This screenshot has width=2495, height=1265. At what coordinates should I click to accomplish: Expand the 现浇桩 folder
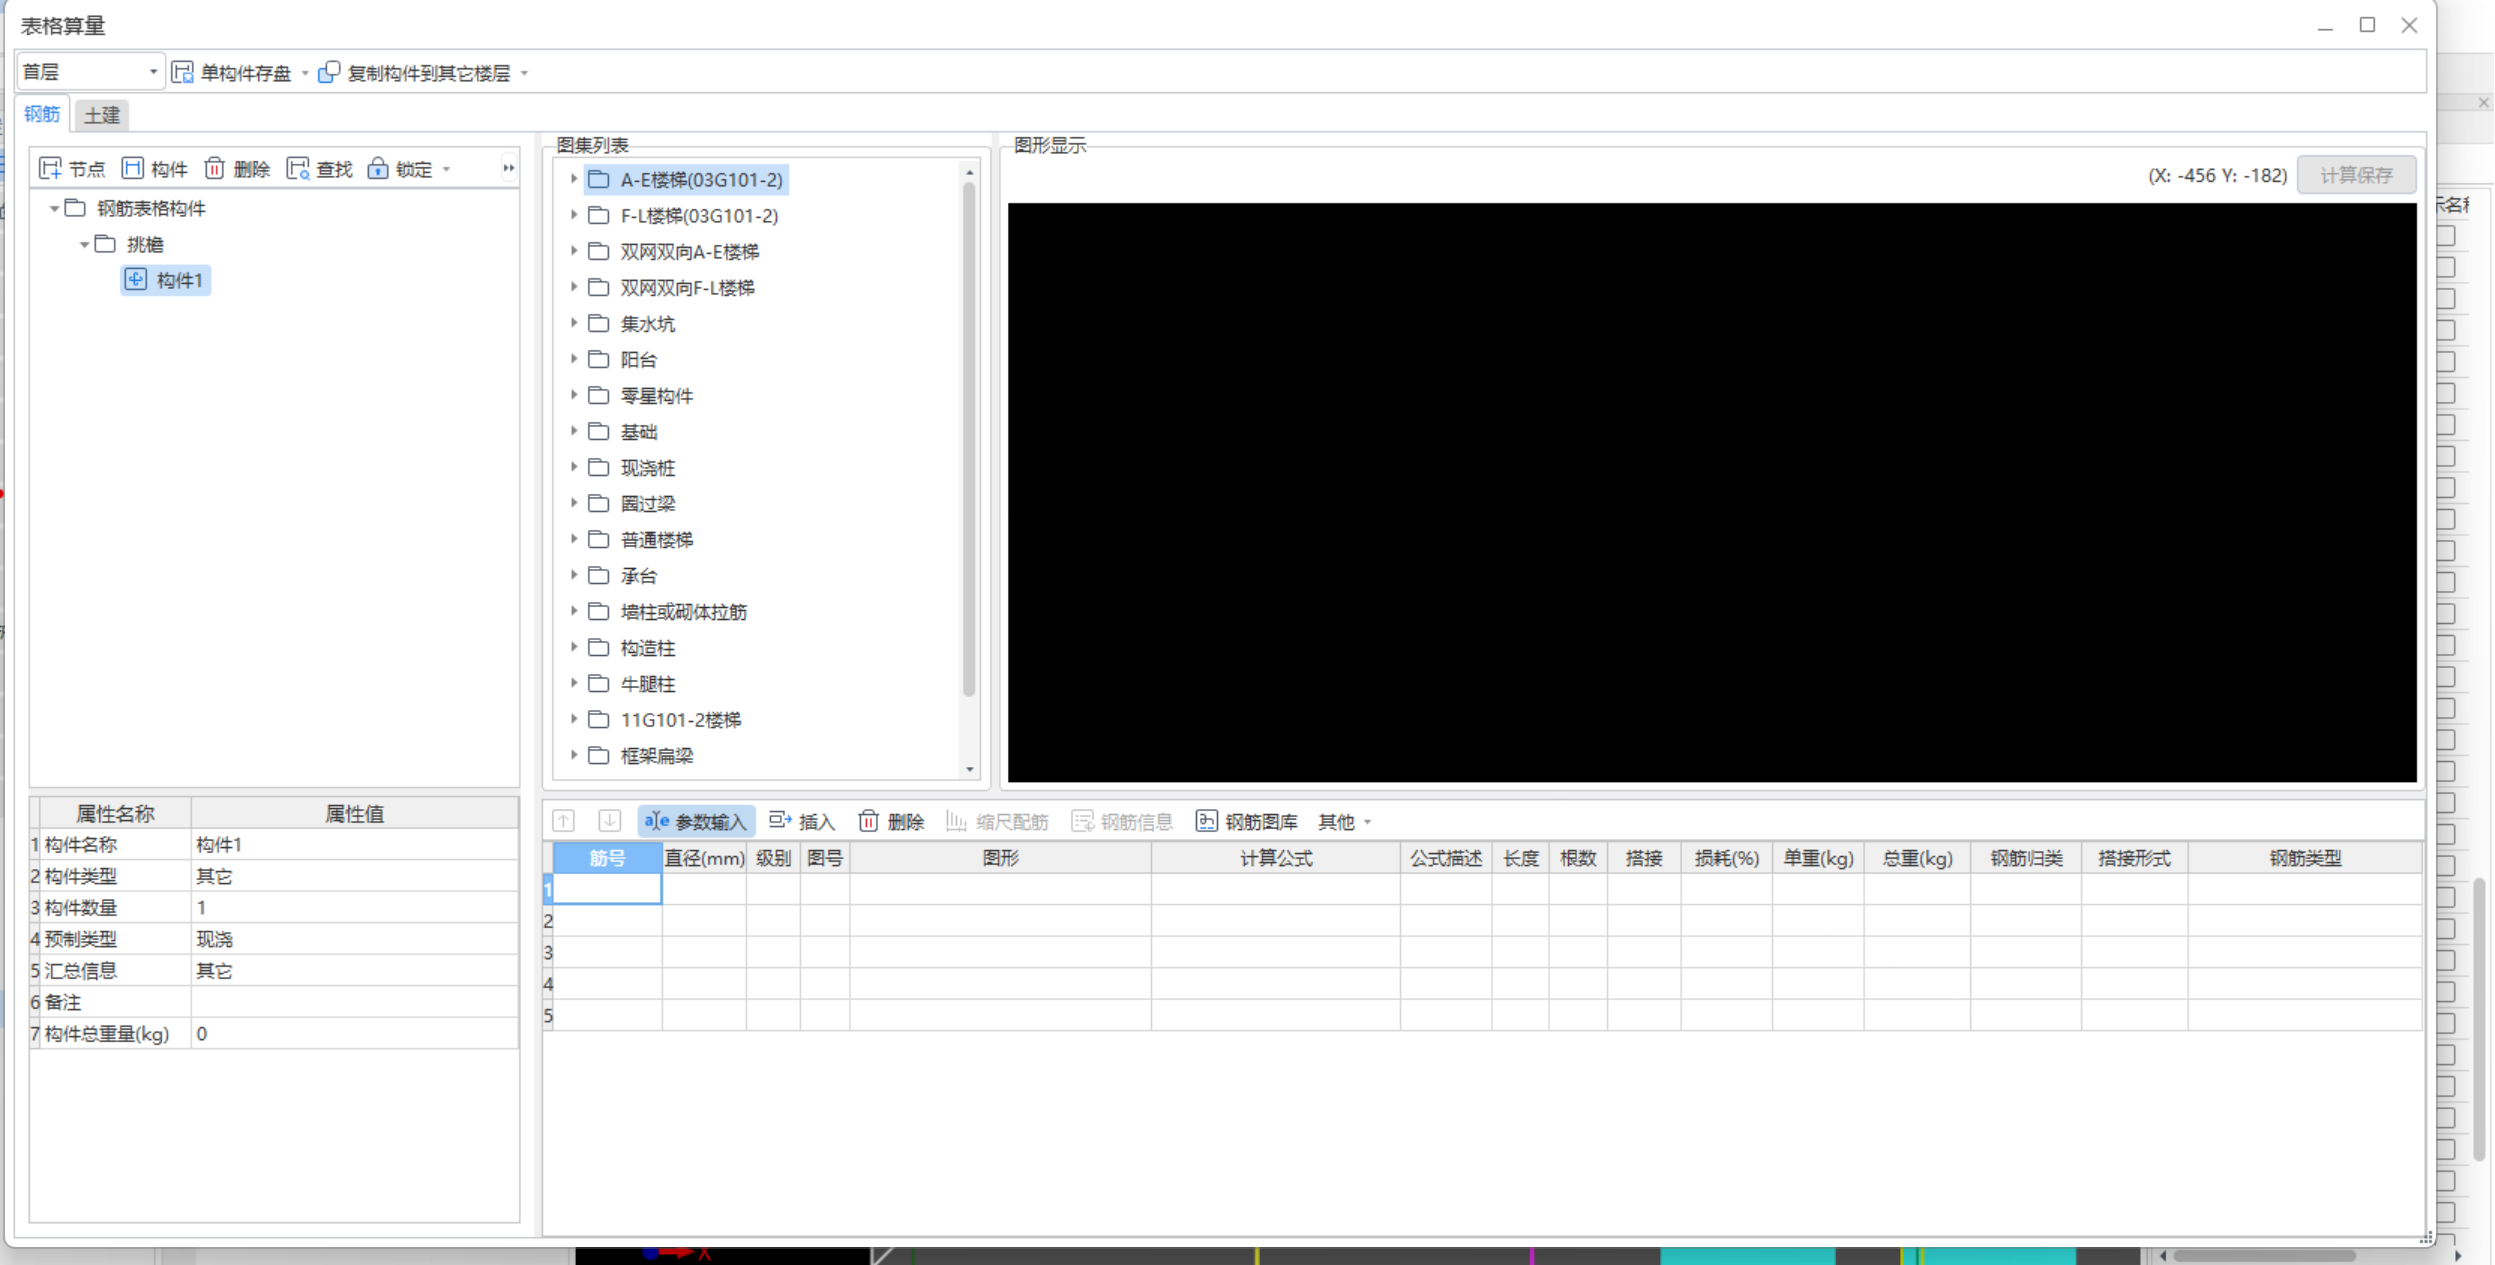(574, 467)
